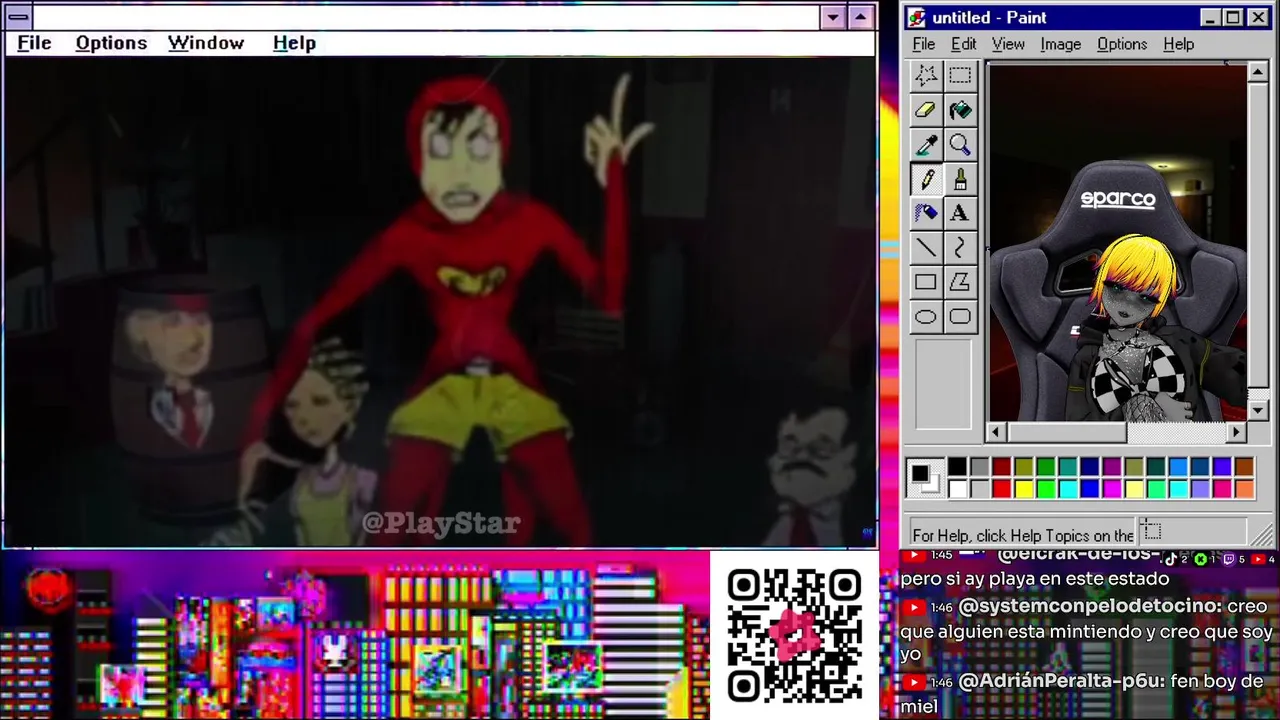Click the foreground/background color indicator box

point(925,477)
